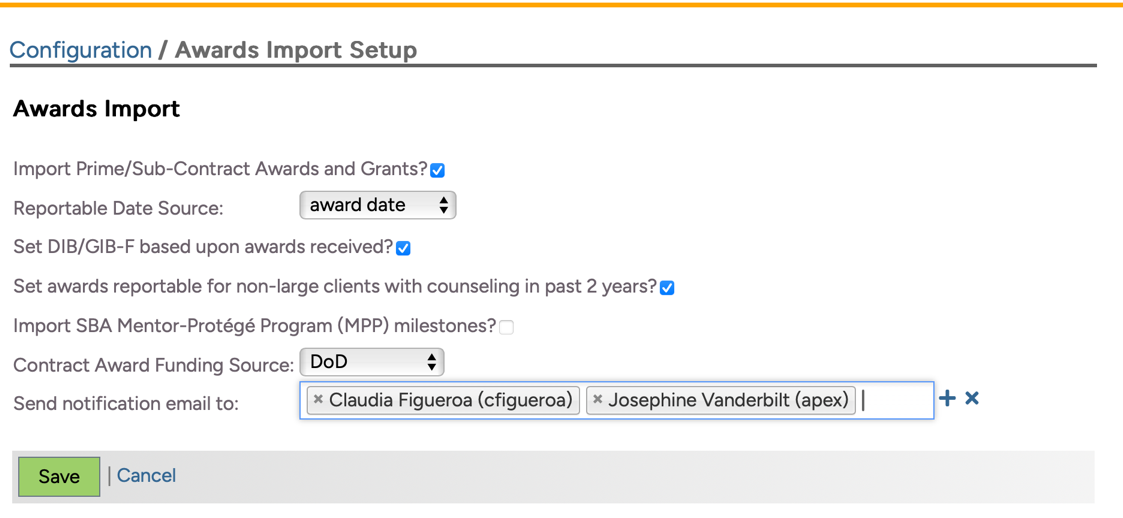Select the Josephine Vanderbilt (apex) tag

pyautogui.click(x=728, y=400)
